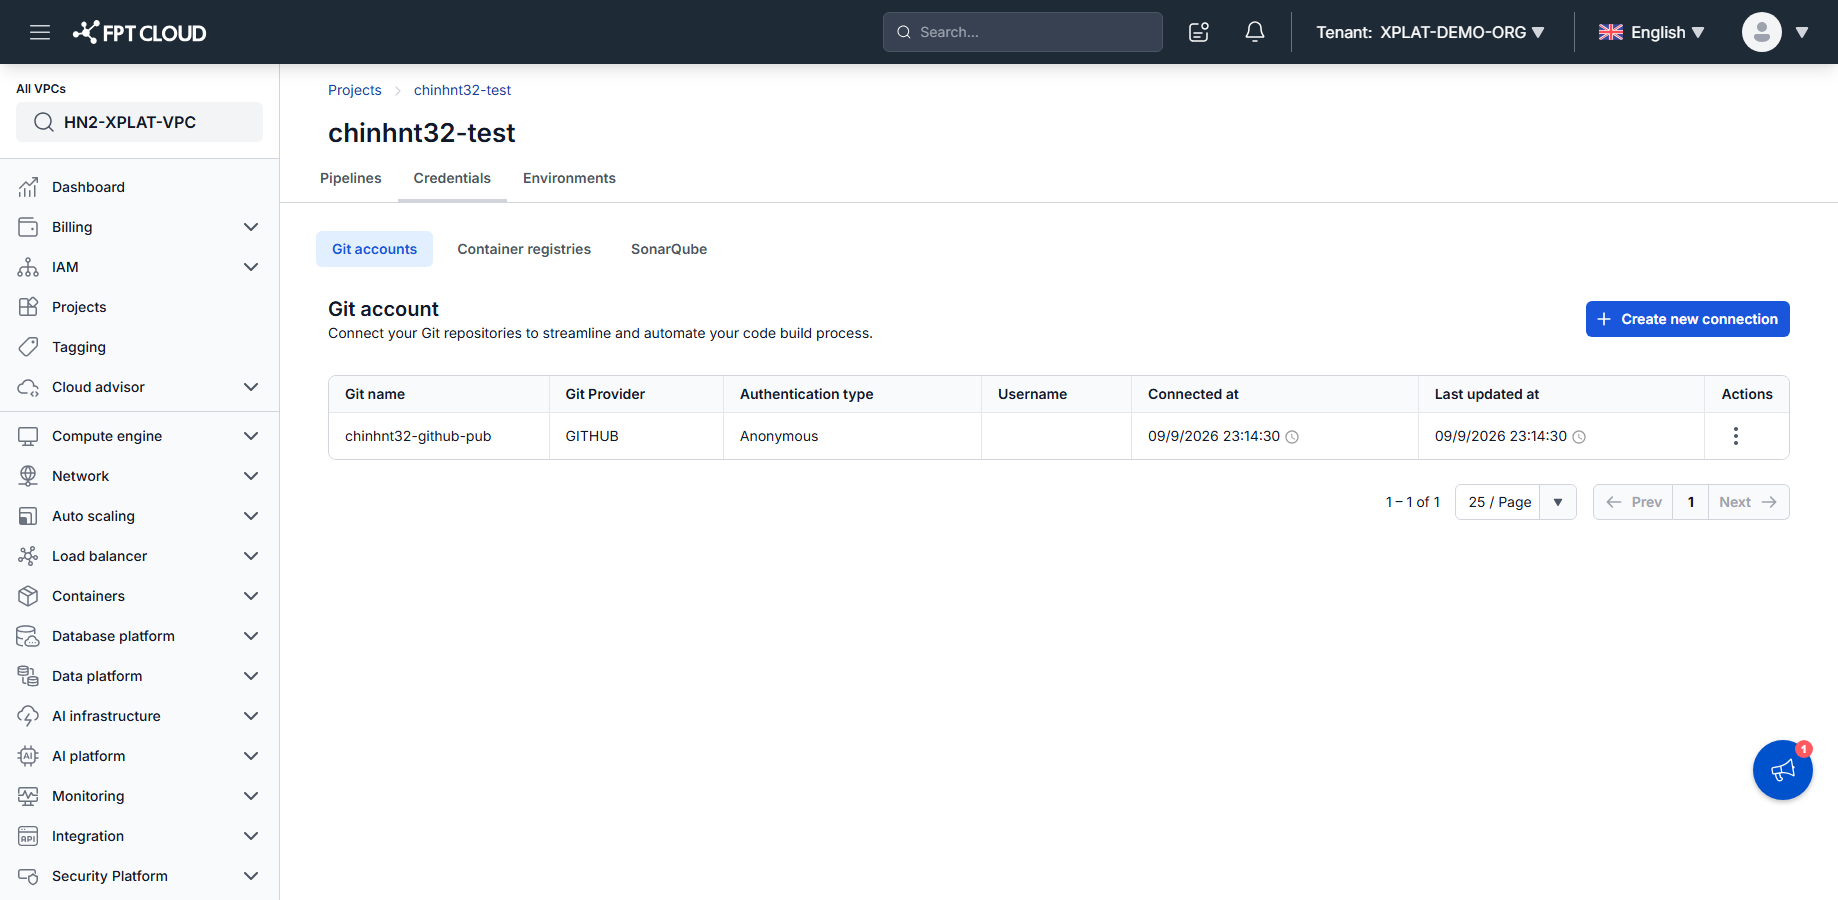
Task: Click the IAM sidebar icon
Action: click(x=28, y=267)
